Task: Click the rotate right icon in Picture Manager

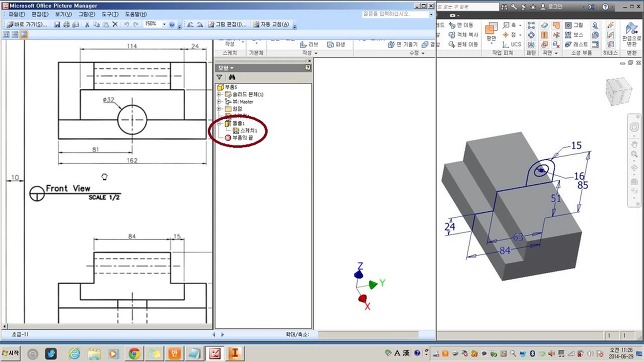Action: pyautogui.click(x=200, y=25)
